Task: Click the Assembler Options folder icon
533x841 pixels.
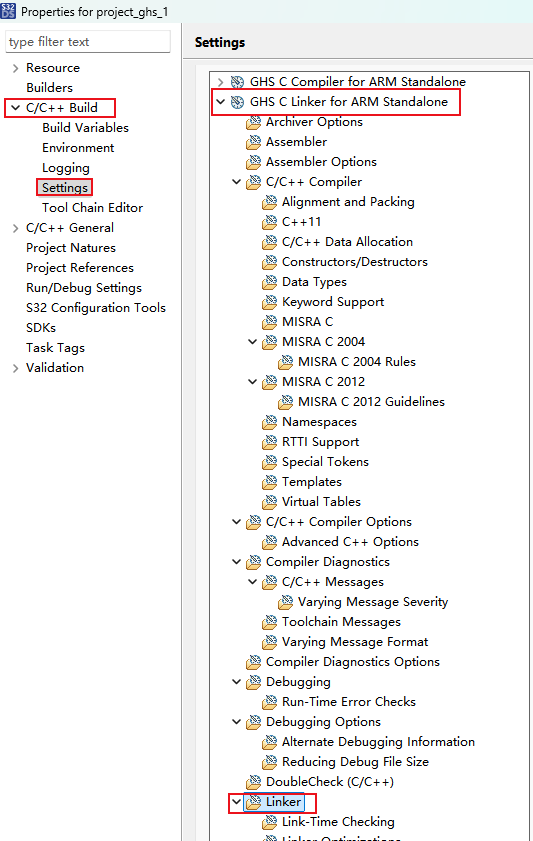Action: 253,162
